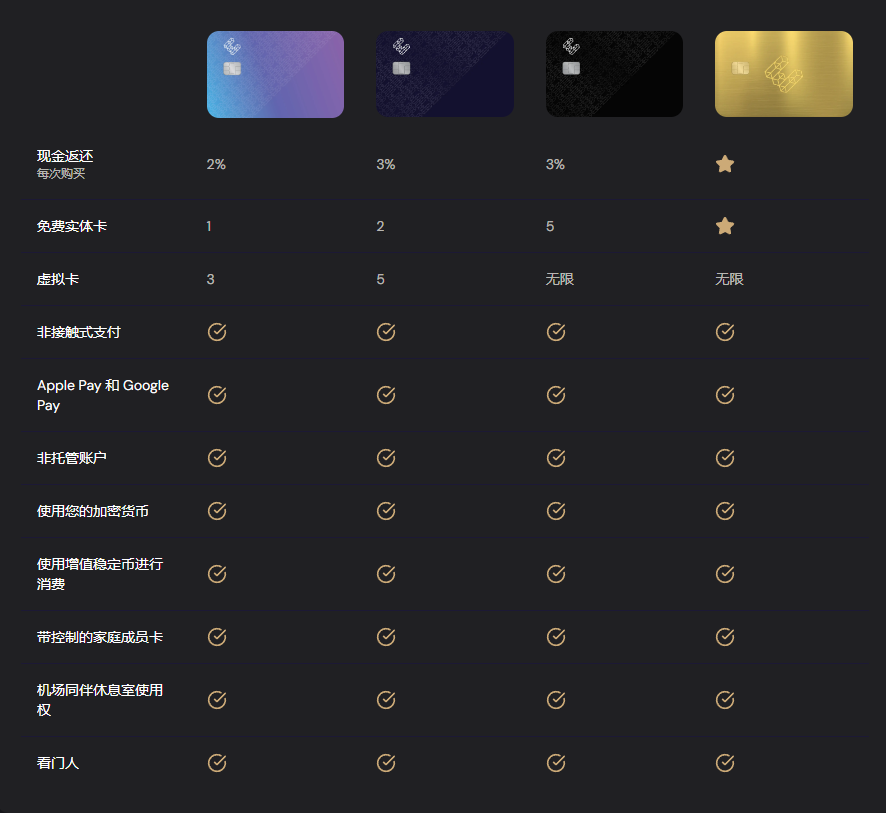Click the 非接触式支付 checkmark under the blue-purple card

click(x=217, y=332)
